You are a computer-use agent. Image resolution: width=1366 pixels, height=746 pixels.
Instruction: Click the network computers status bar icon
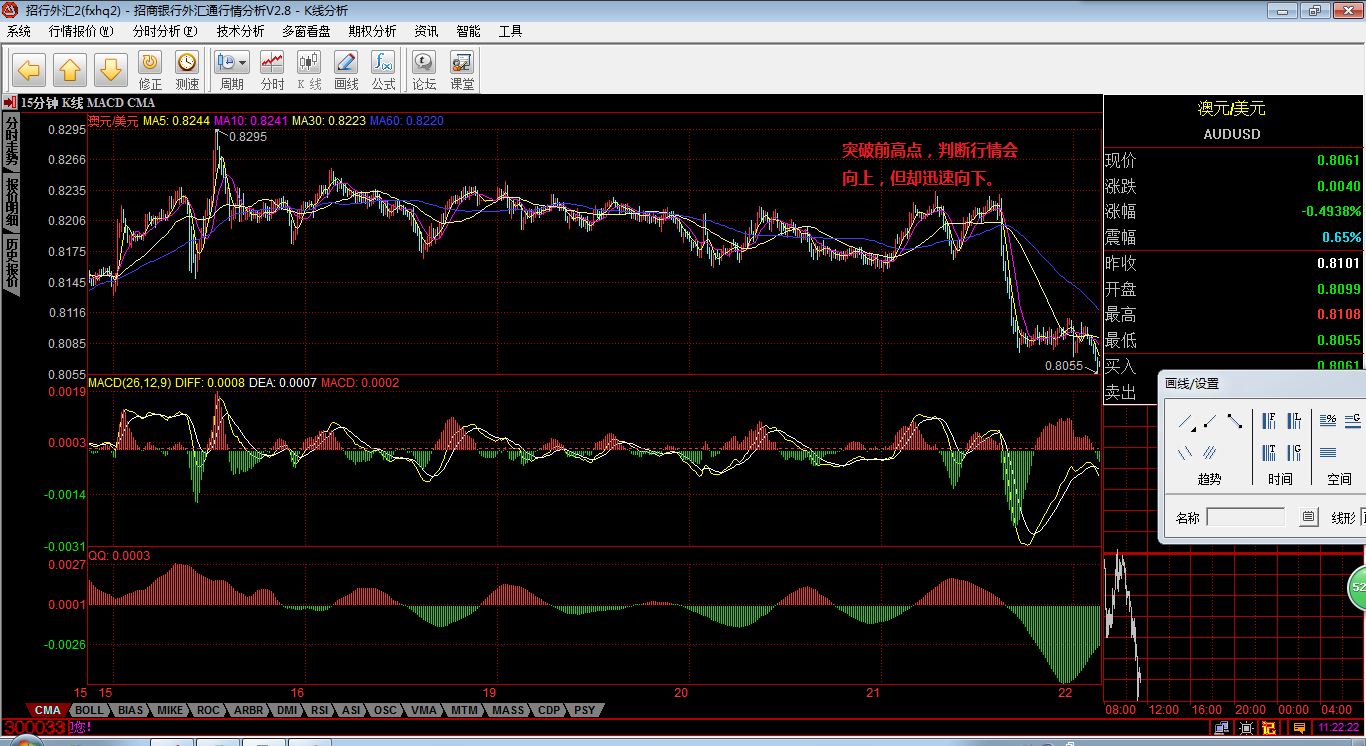(x=1222, y=728)
